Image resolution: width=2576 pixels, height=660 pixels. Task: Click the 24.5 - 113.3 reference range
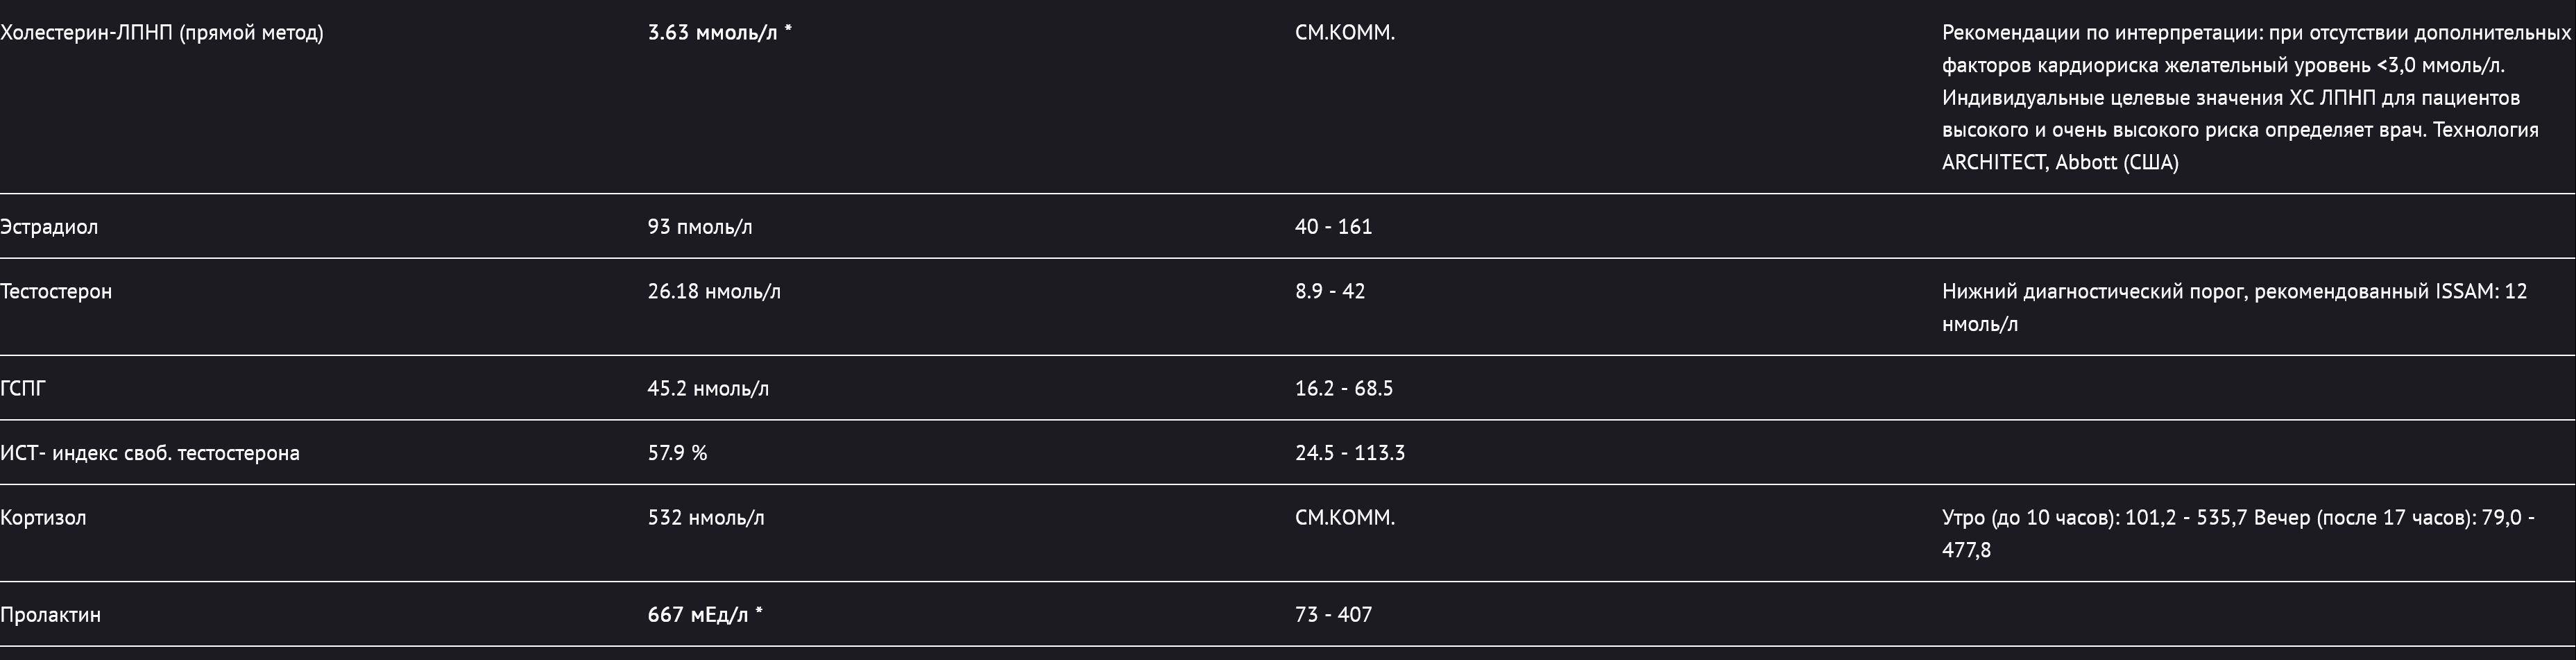tap(1350, 453)
